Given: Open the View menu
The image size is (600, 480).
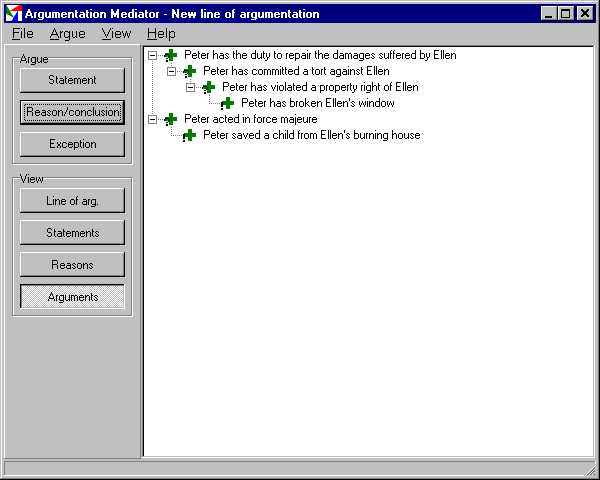Looking at the screenshot, I should [116, 34].
